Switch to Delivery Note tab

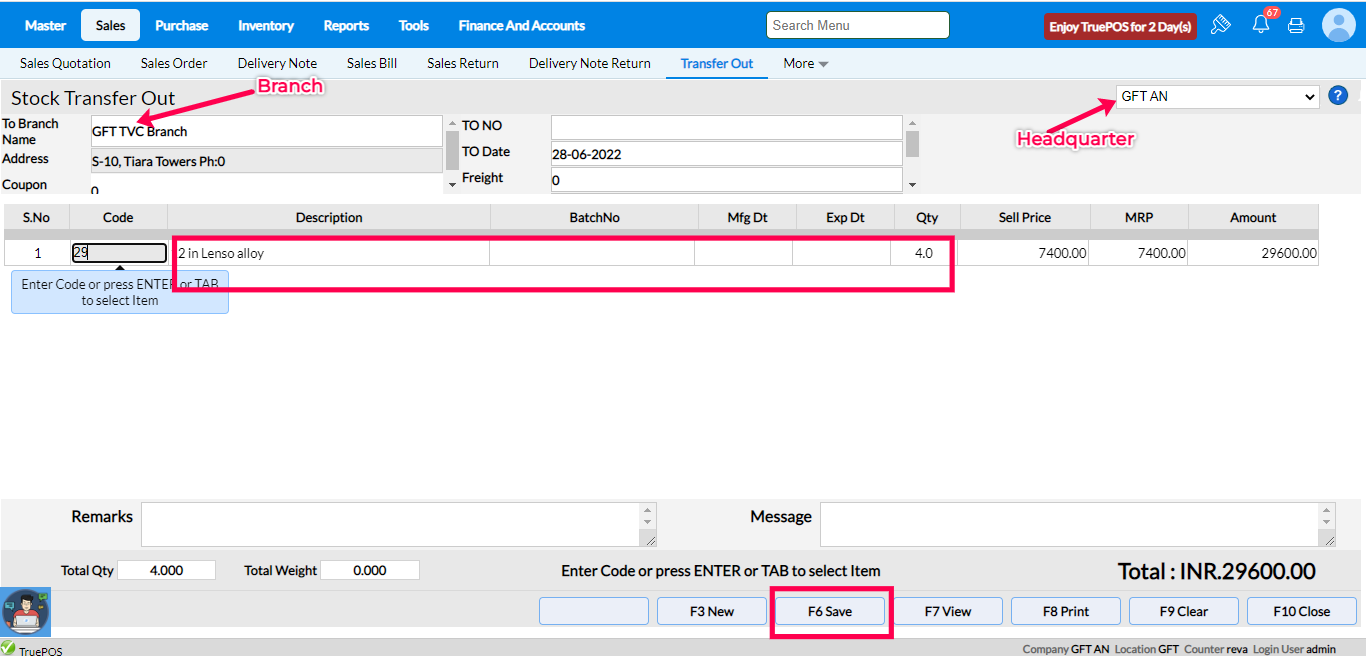(277, 63)
